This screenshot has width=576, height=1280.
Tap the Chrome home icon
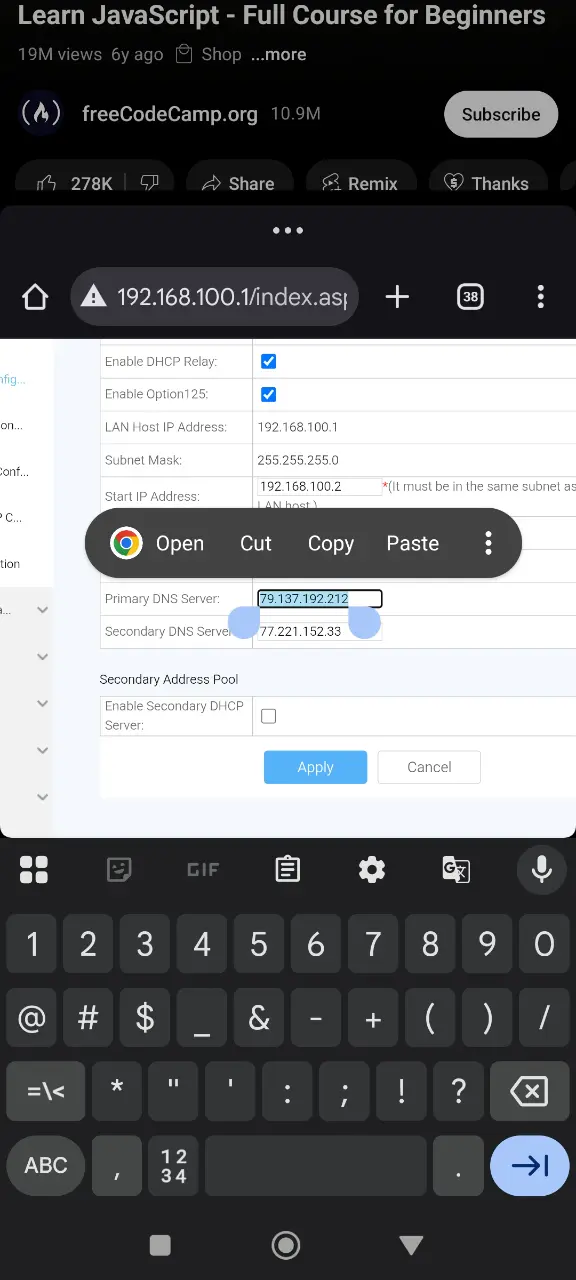[x=35, y=297]
